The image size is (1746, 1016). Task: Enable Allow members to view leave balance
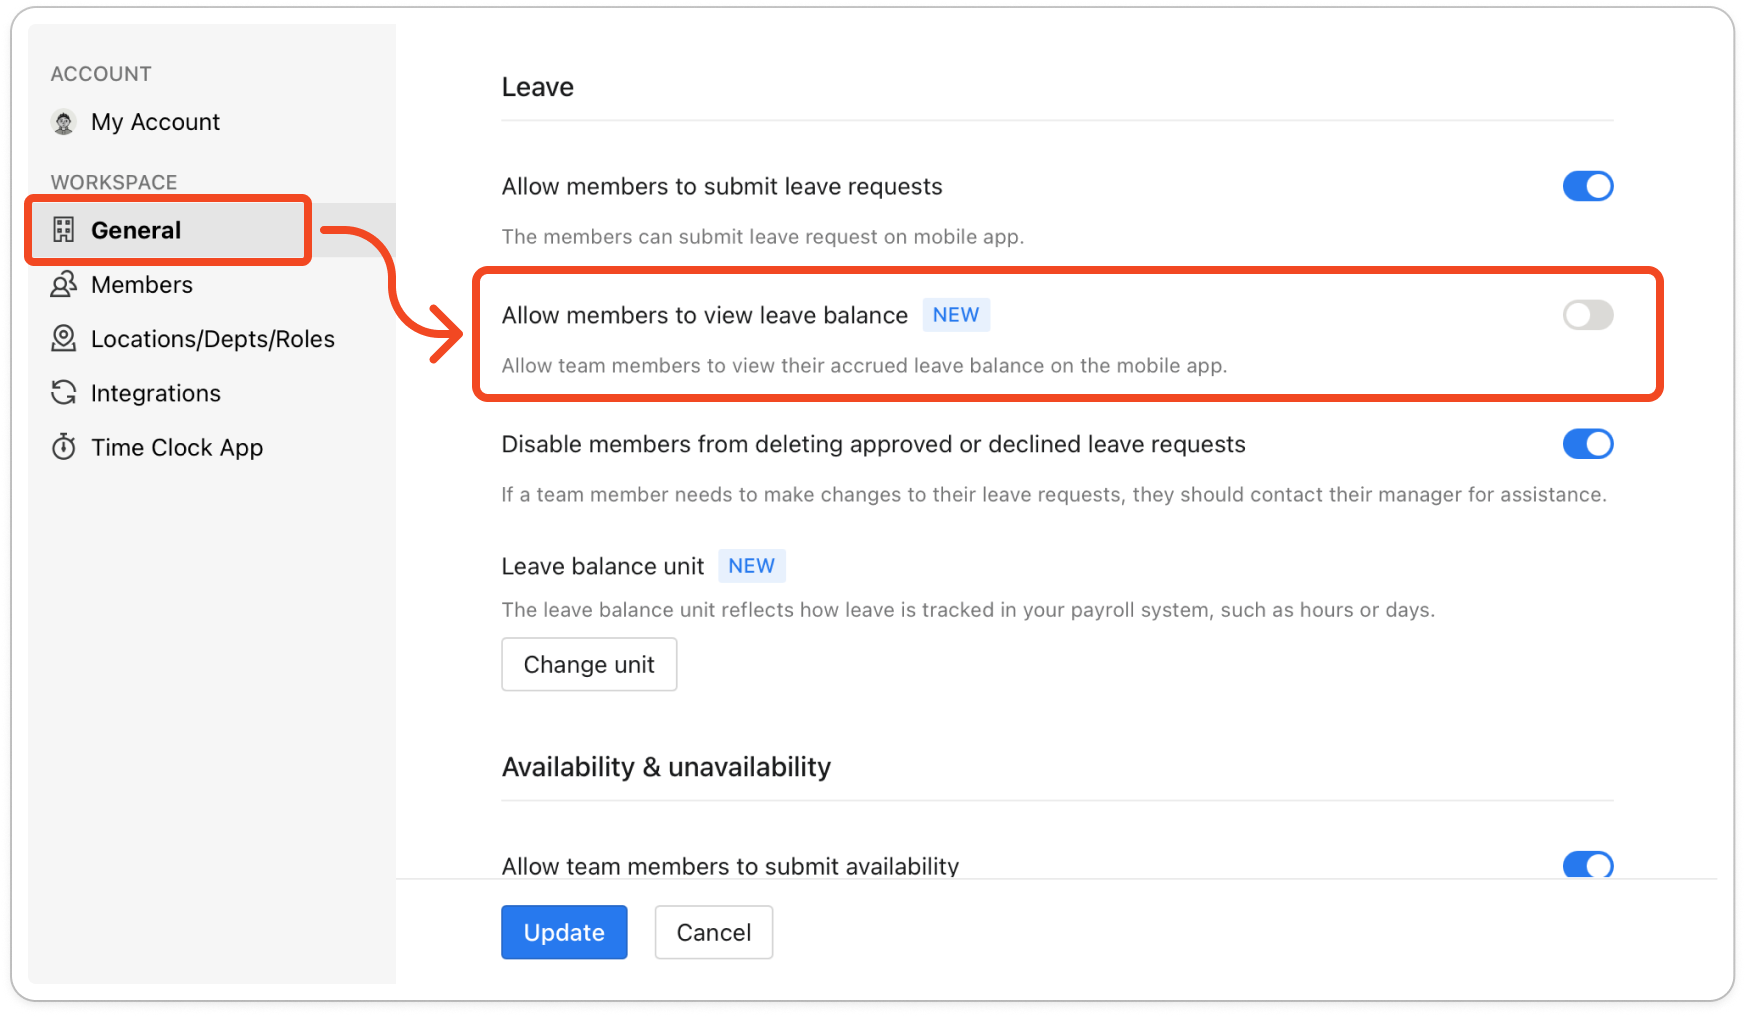point(1588,315)
